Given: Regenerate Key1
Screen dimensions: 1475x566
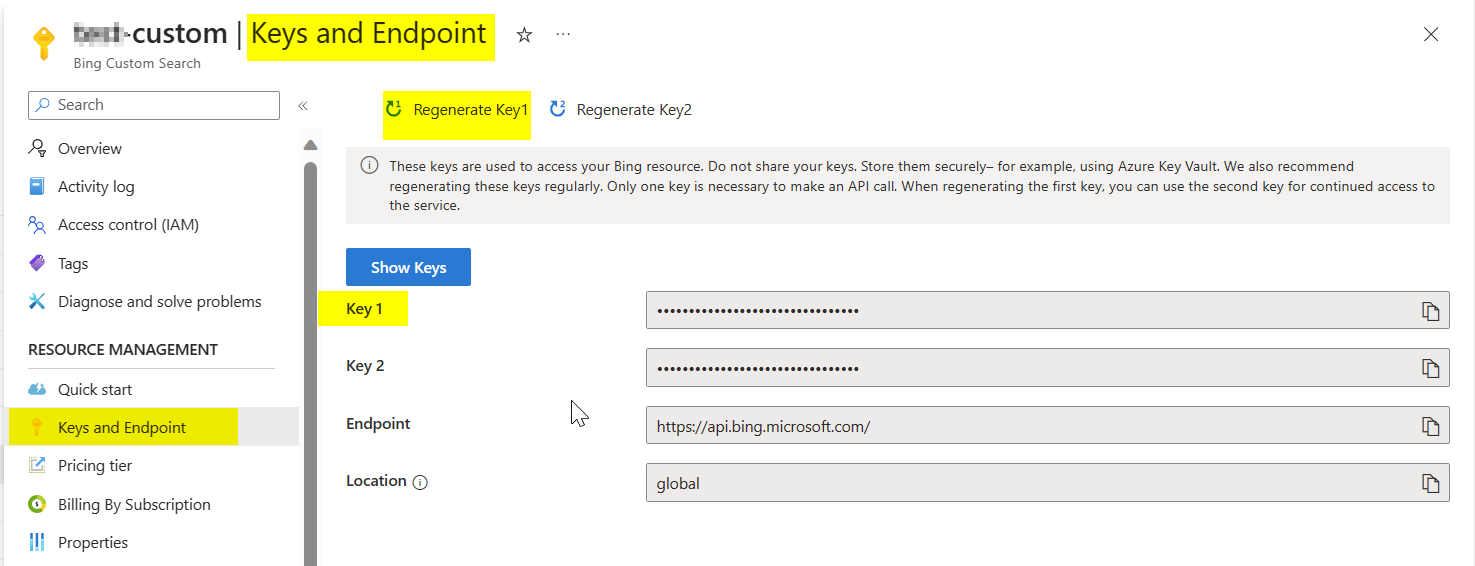Looking at the screenshot, I should (x=457, y=110).
